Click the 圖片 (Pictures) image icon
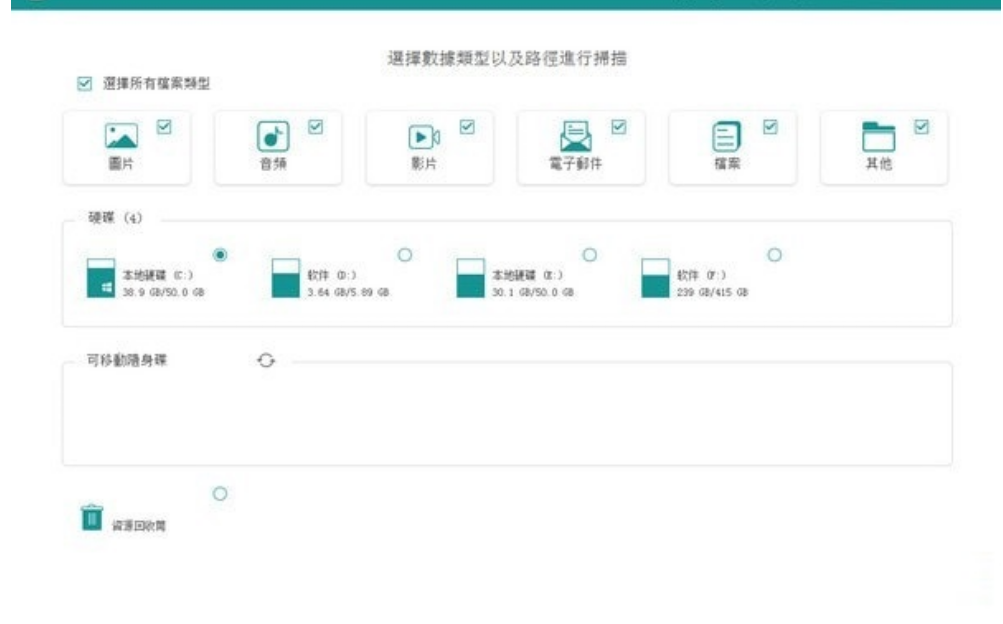 coord(121,136)
